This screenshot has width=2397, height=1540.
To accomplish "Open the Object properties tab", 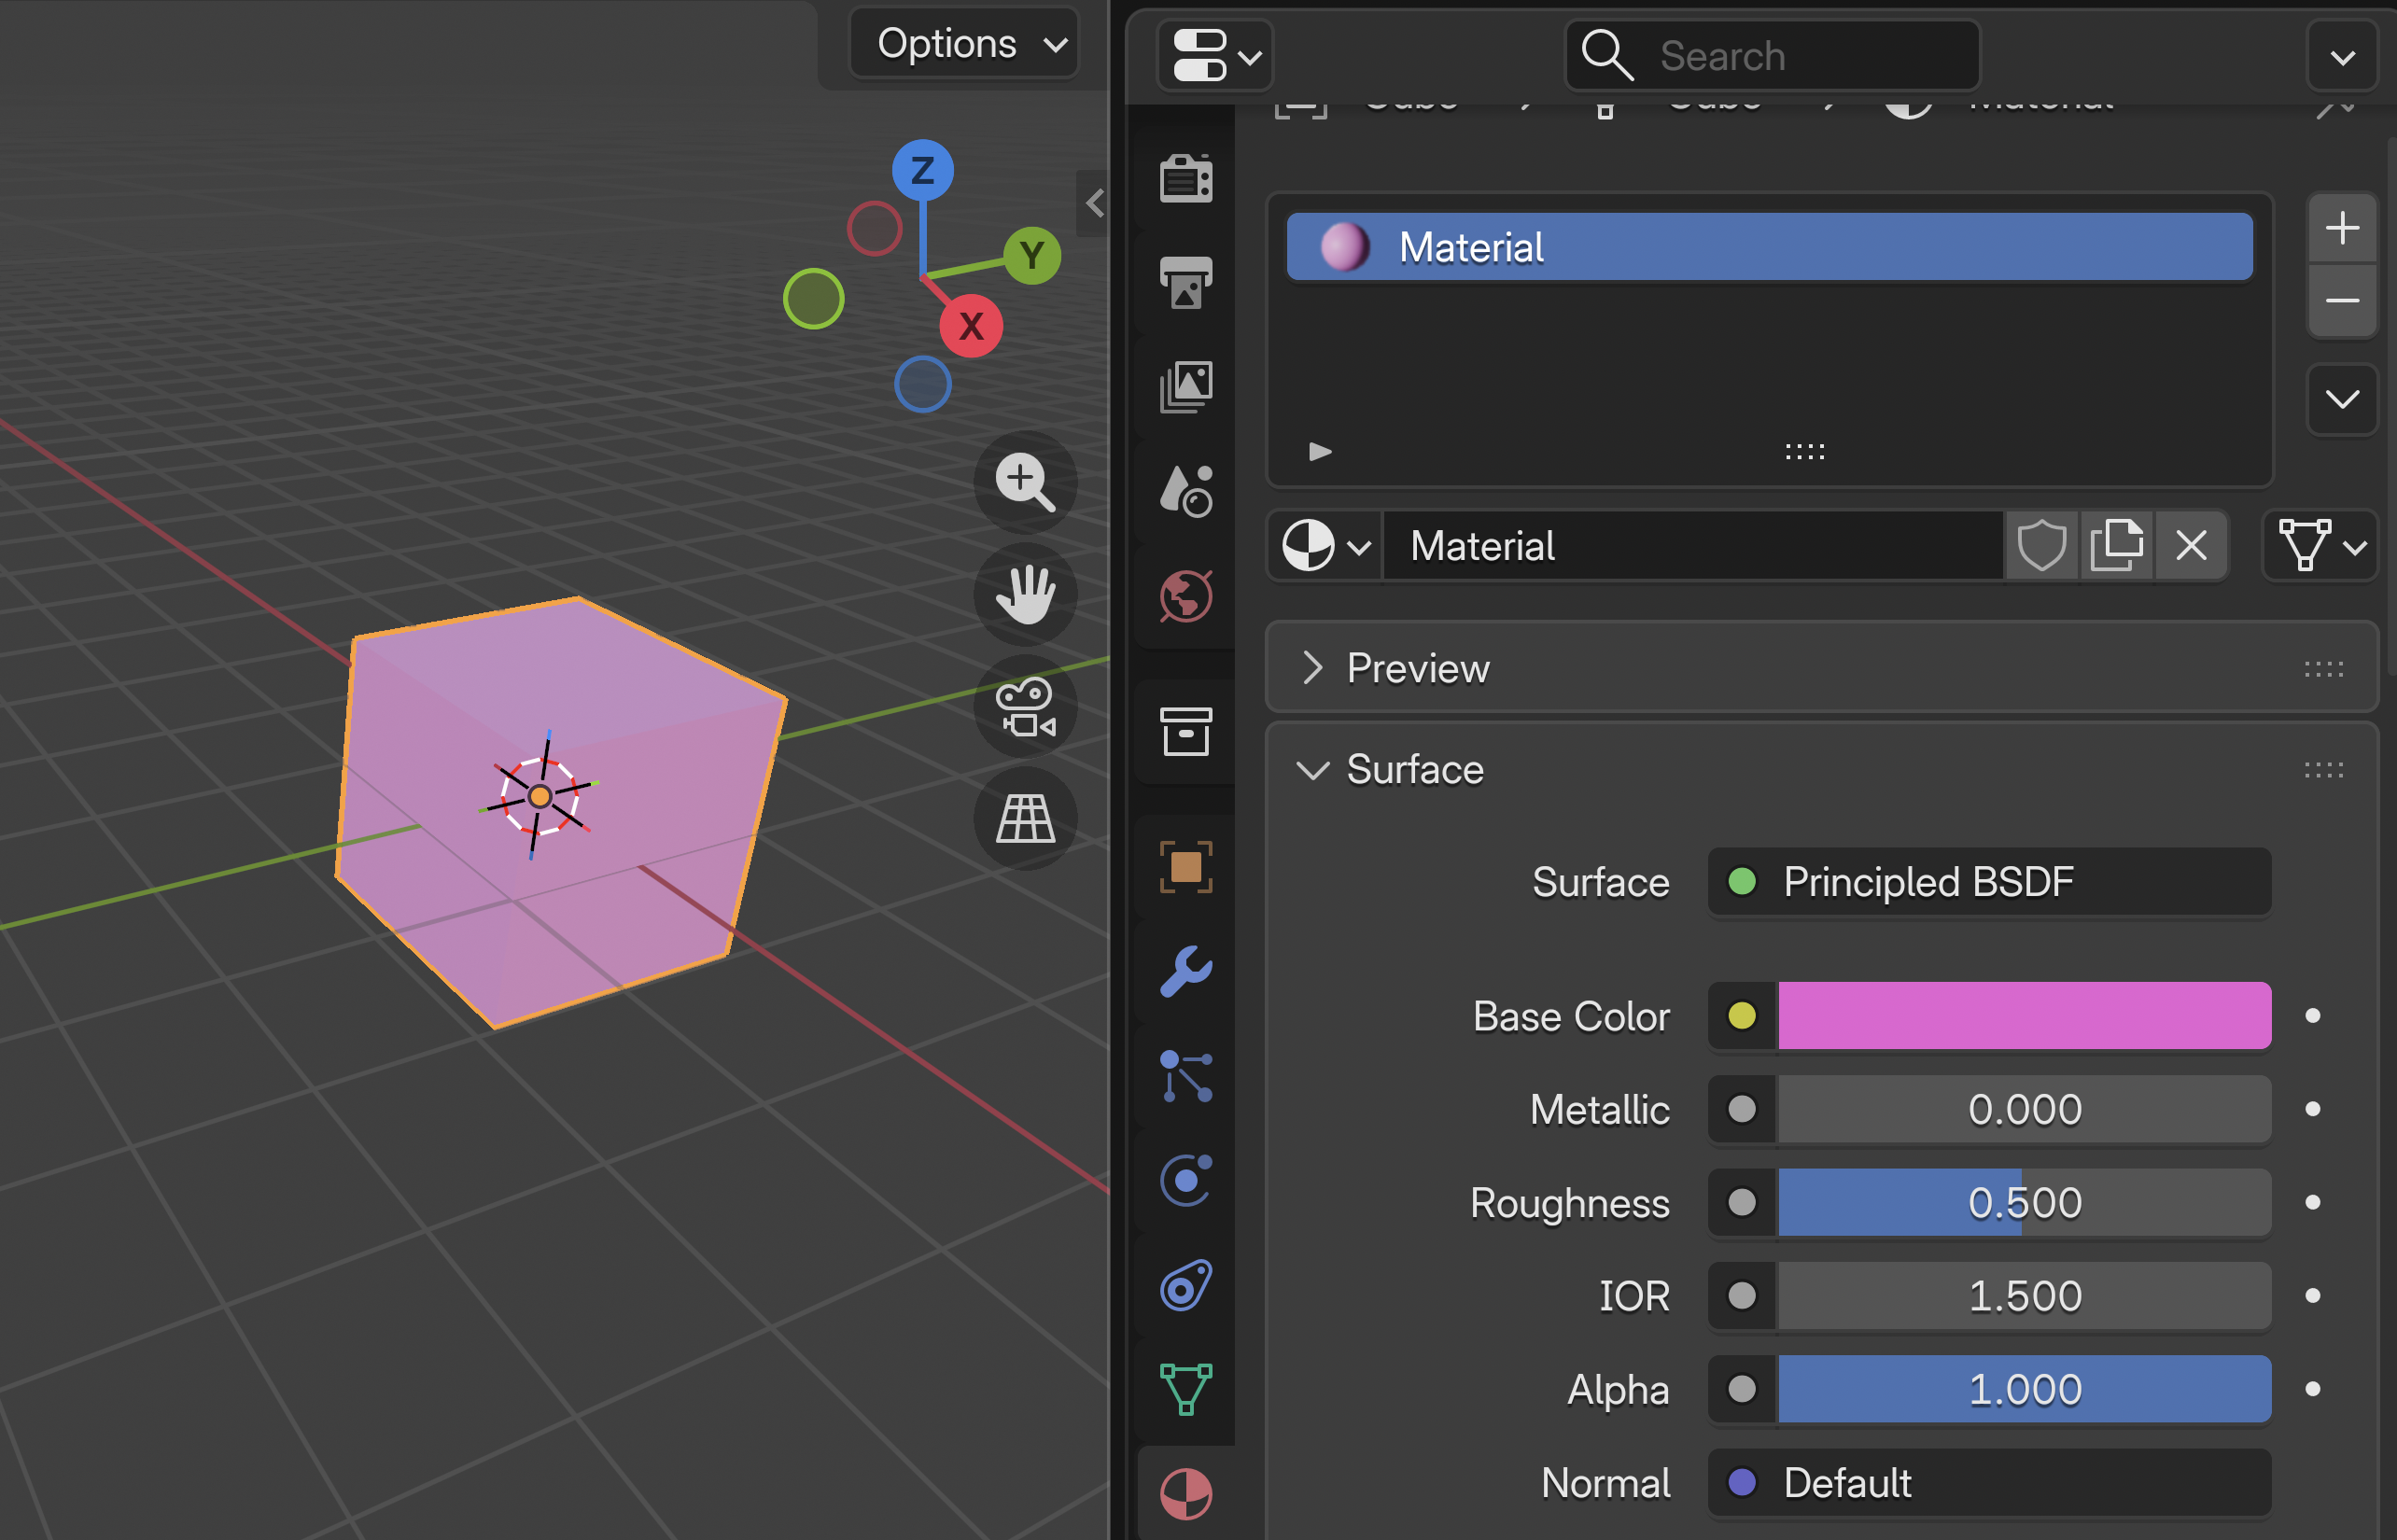I will click(x=1186, y=867).
